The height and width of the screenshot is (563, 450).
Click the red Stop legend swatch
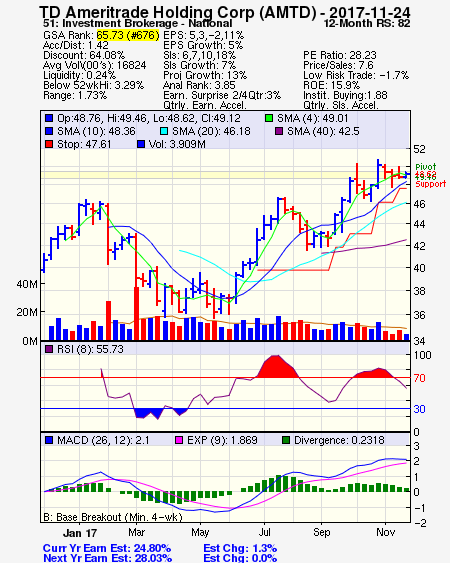point(49,144)
